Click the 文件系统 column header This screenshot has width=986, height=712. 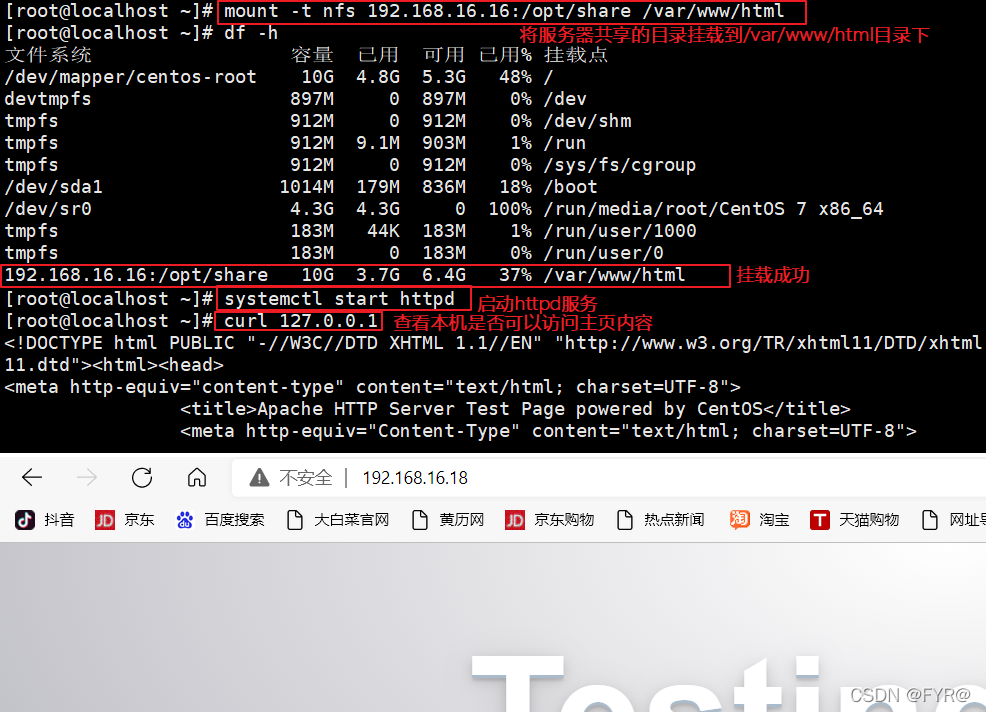click(48, 55)
